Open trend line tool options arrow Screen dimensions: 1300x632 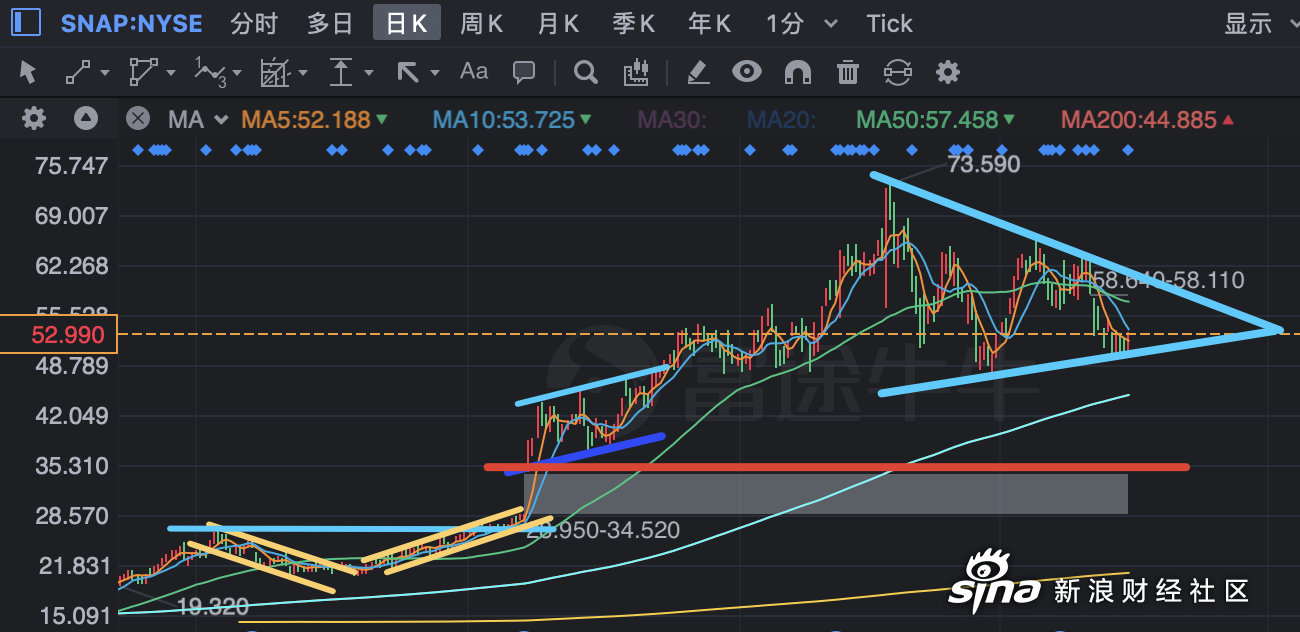(x=106, y=73)
